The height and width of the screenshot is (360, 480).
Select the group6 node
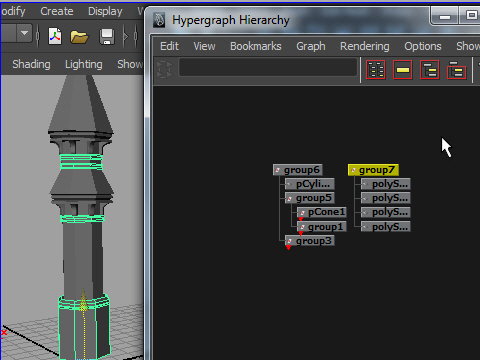298,170
